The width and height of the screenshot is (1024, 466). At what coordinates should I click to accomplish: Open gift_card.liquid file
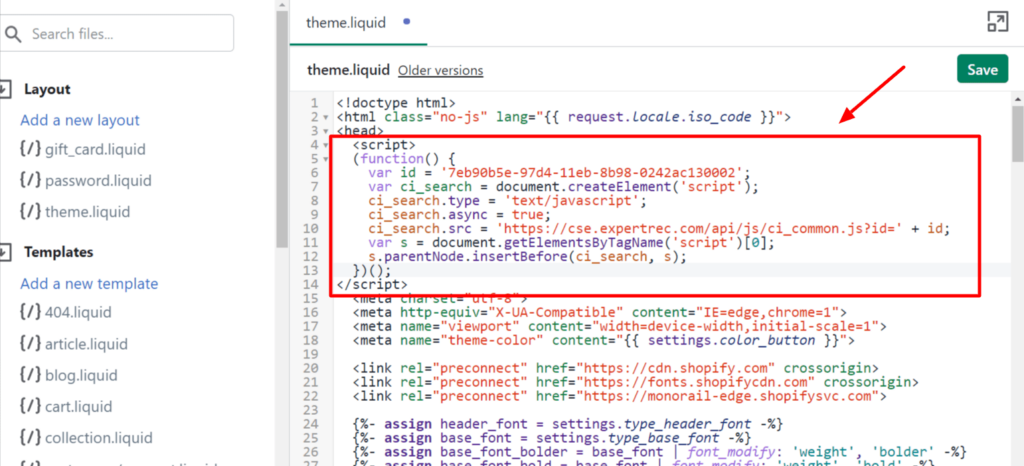(x=95, y=149)
